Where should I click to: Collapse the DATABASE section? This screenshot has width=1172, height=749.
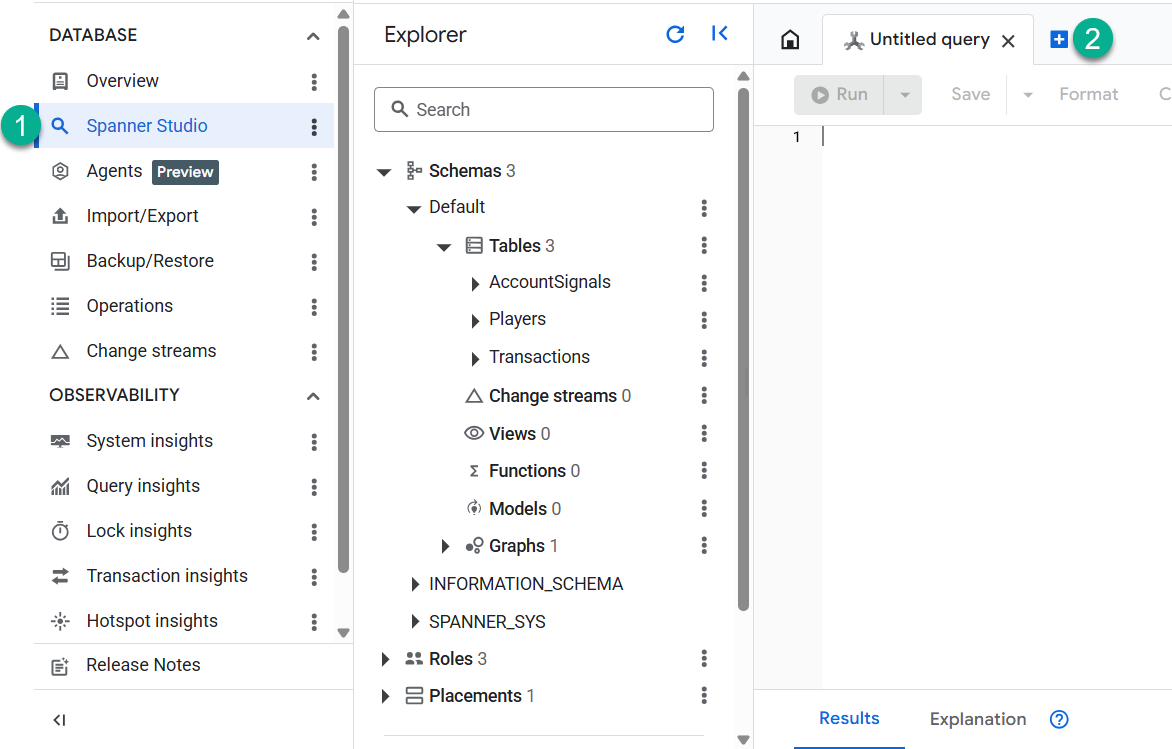(x=312, y=34)
